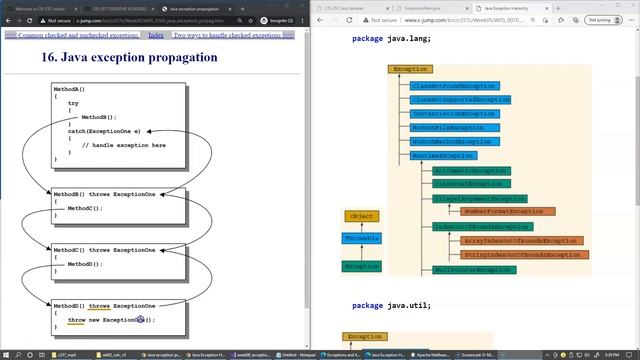Select Java Exception Hierarchy tab in Edge
The width and height of the screenshot is (640, 360).
coord(511,8)
